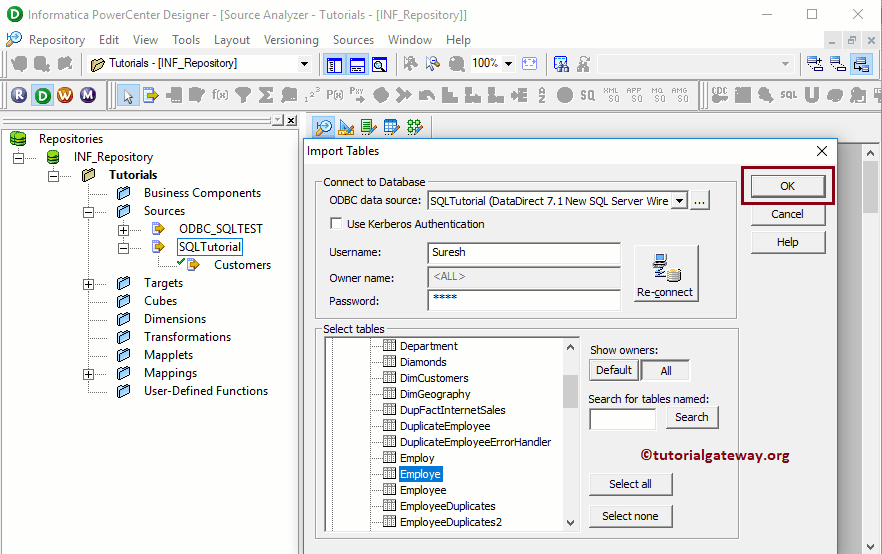The image size is (882, 554).
Task: Open the Layout menu
Action: pyautogui.click(x=232, y=40)
